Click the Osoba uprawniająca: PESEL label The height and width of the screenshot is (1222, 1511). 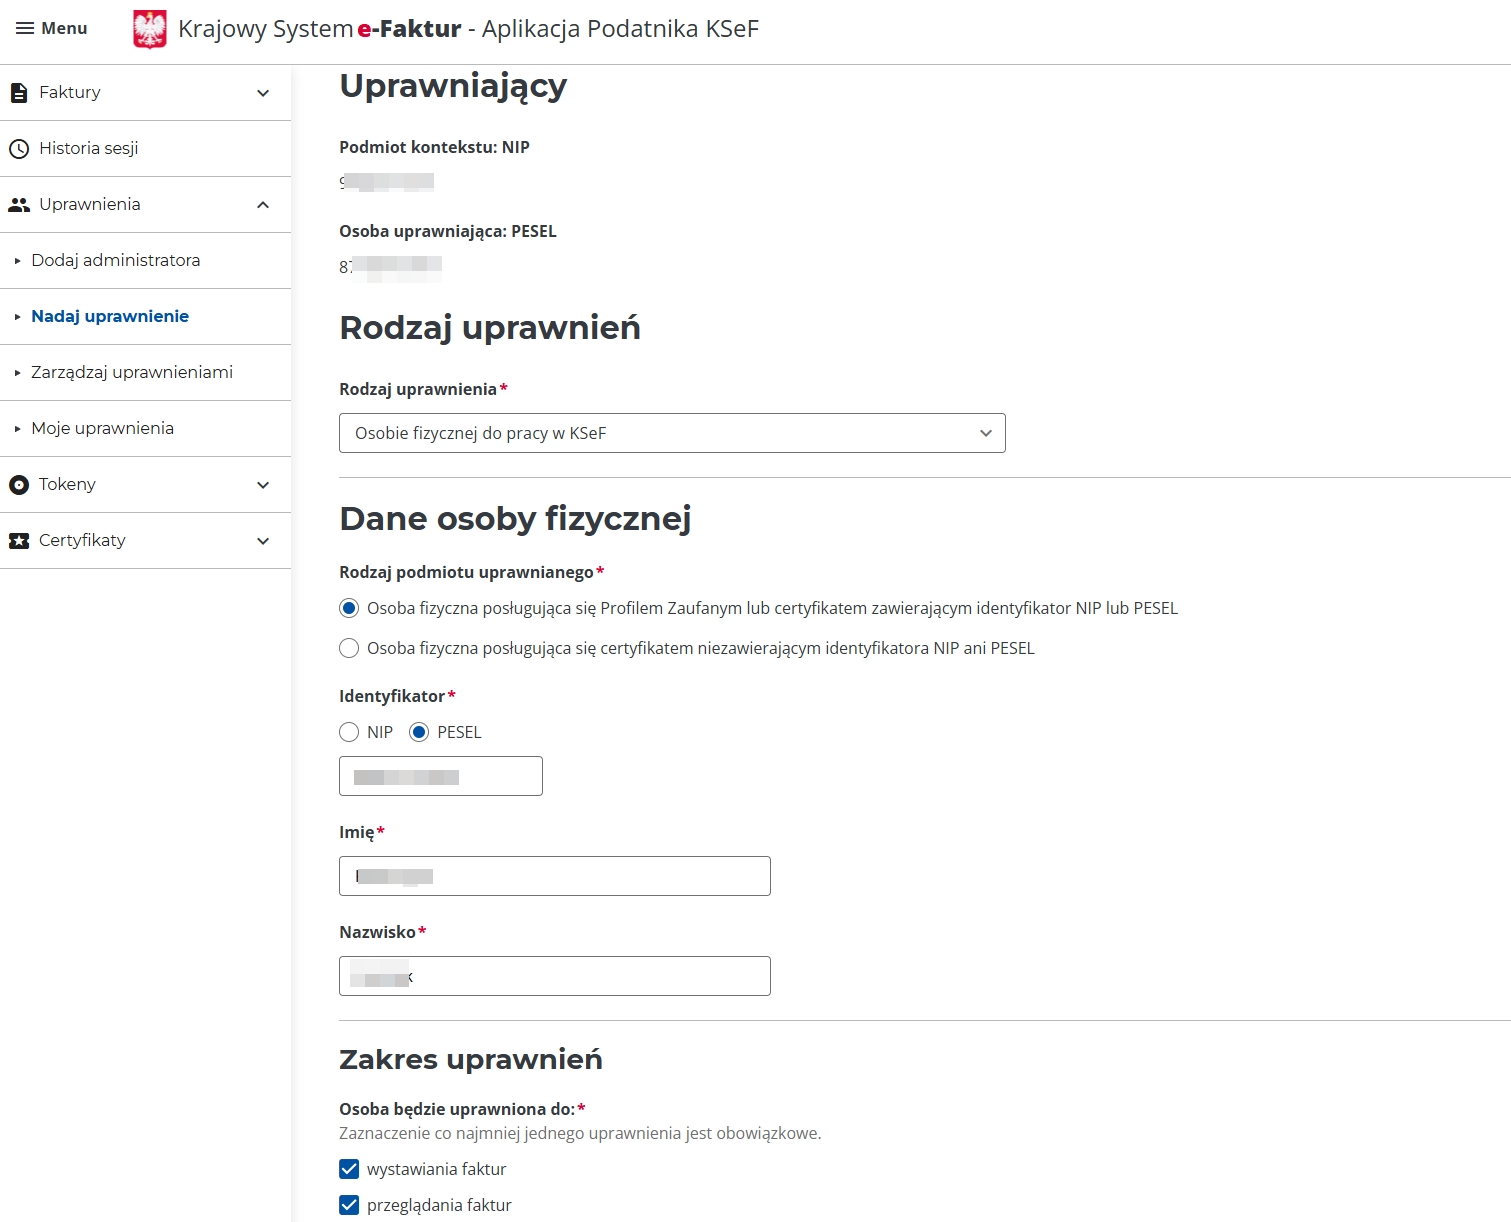tap(448, 231)
